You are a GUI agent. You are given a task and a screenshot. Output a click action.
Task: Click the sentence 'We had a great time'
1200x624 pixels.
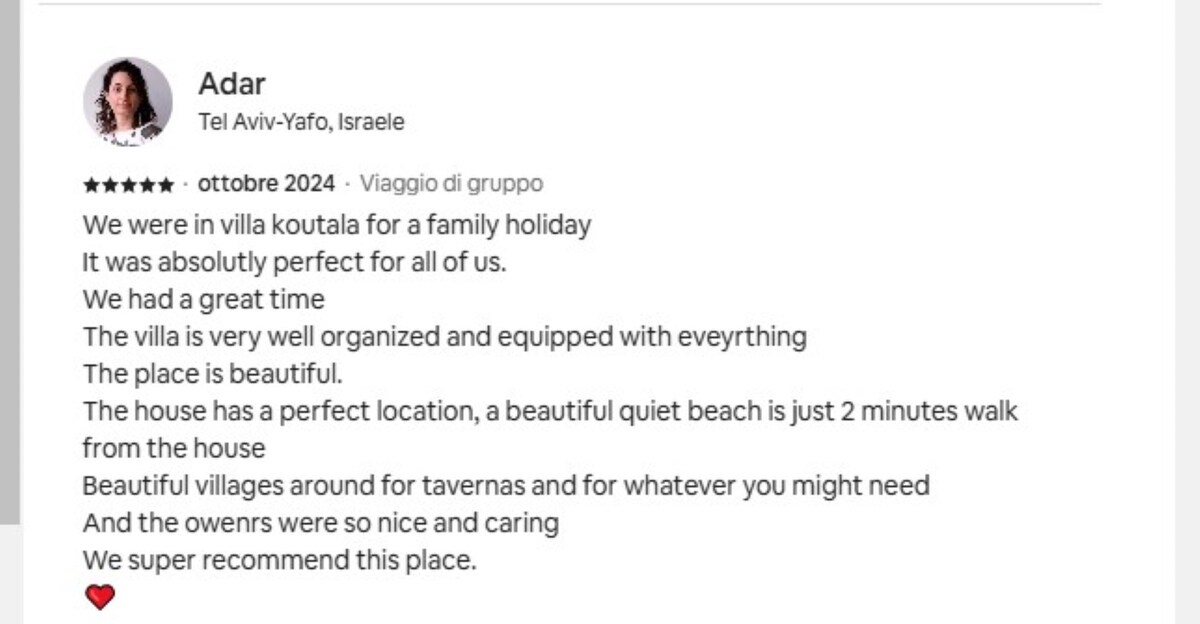point(203,299)
